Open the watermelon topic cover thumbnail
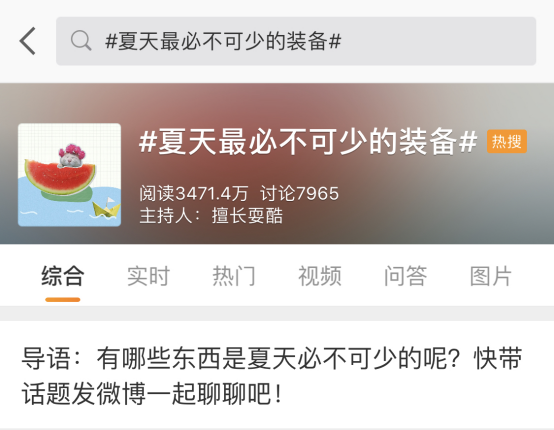 coord(70,175)
